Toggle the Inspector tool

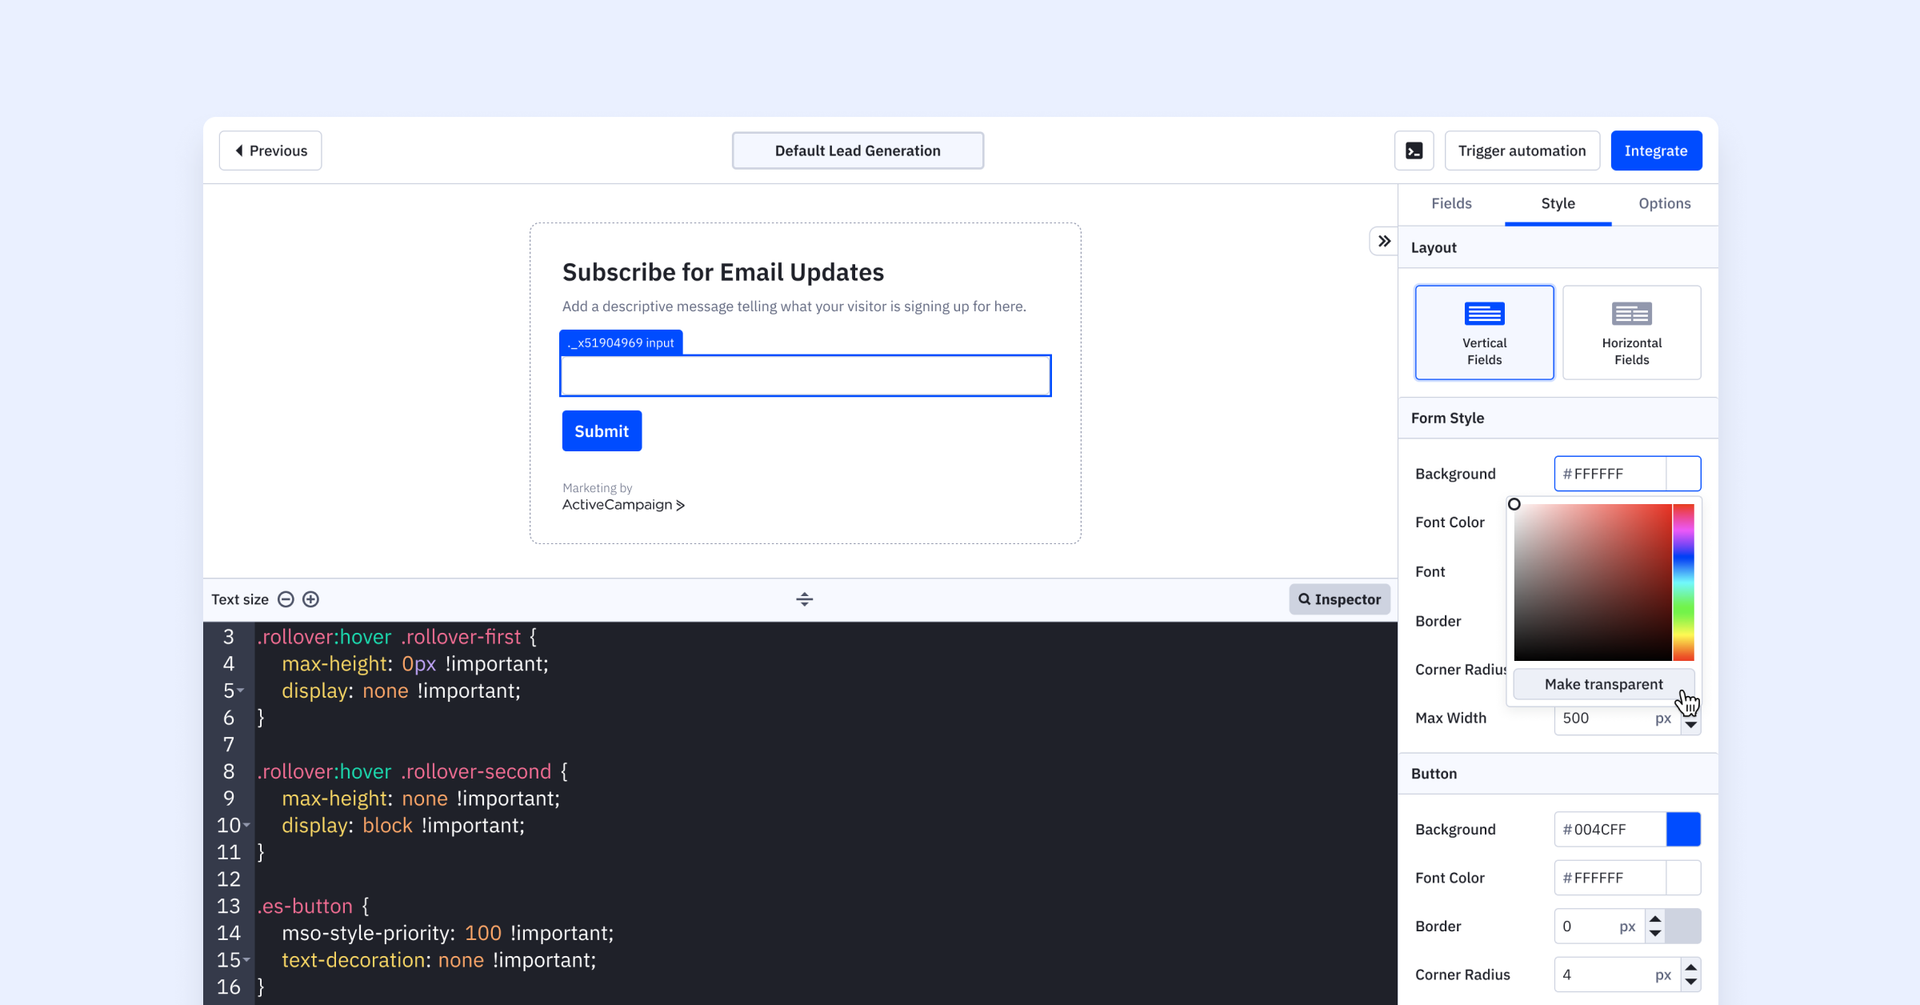tap(1339, 599)
